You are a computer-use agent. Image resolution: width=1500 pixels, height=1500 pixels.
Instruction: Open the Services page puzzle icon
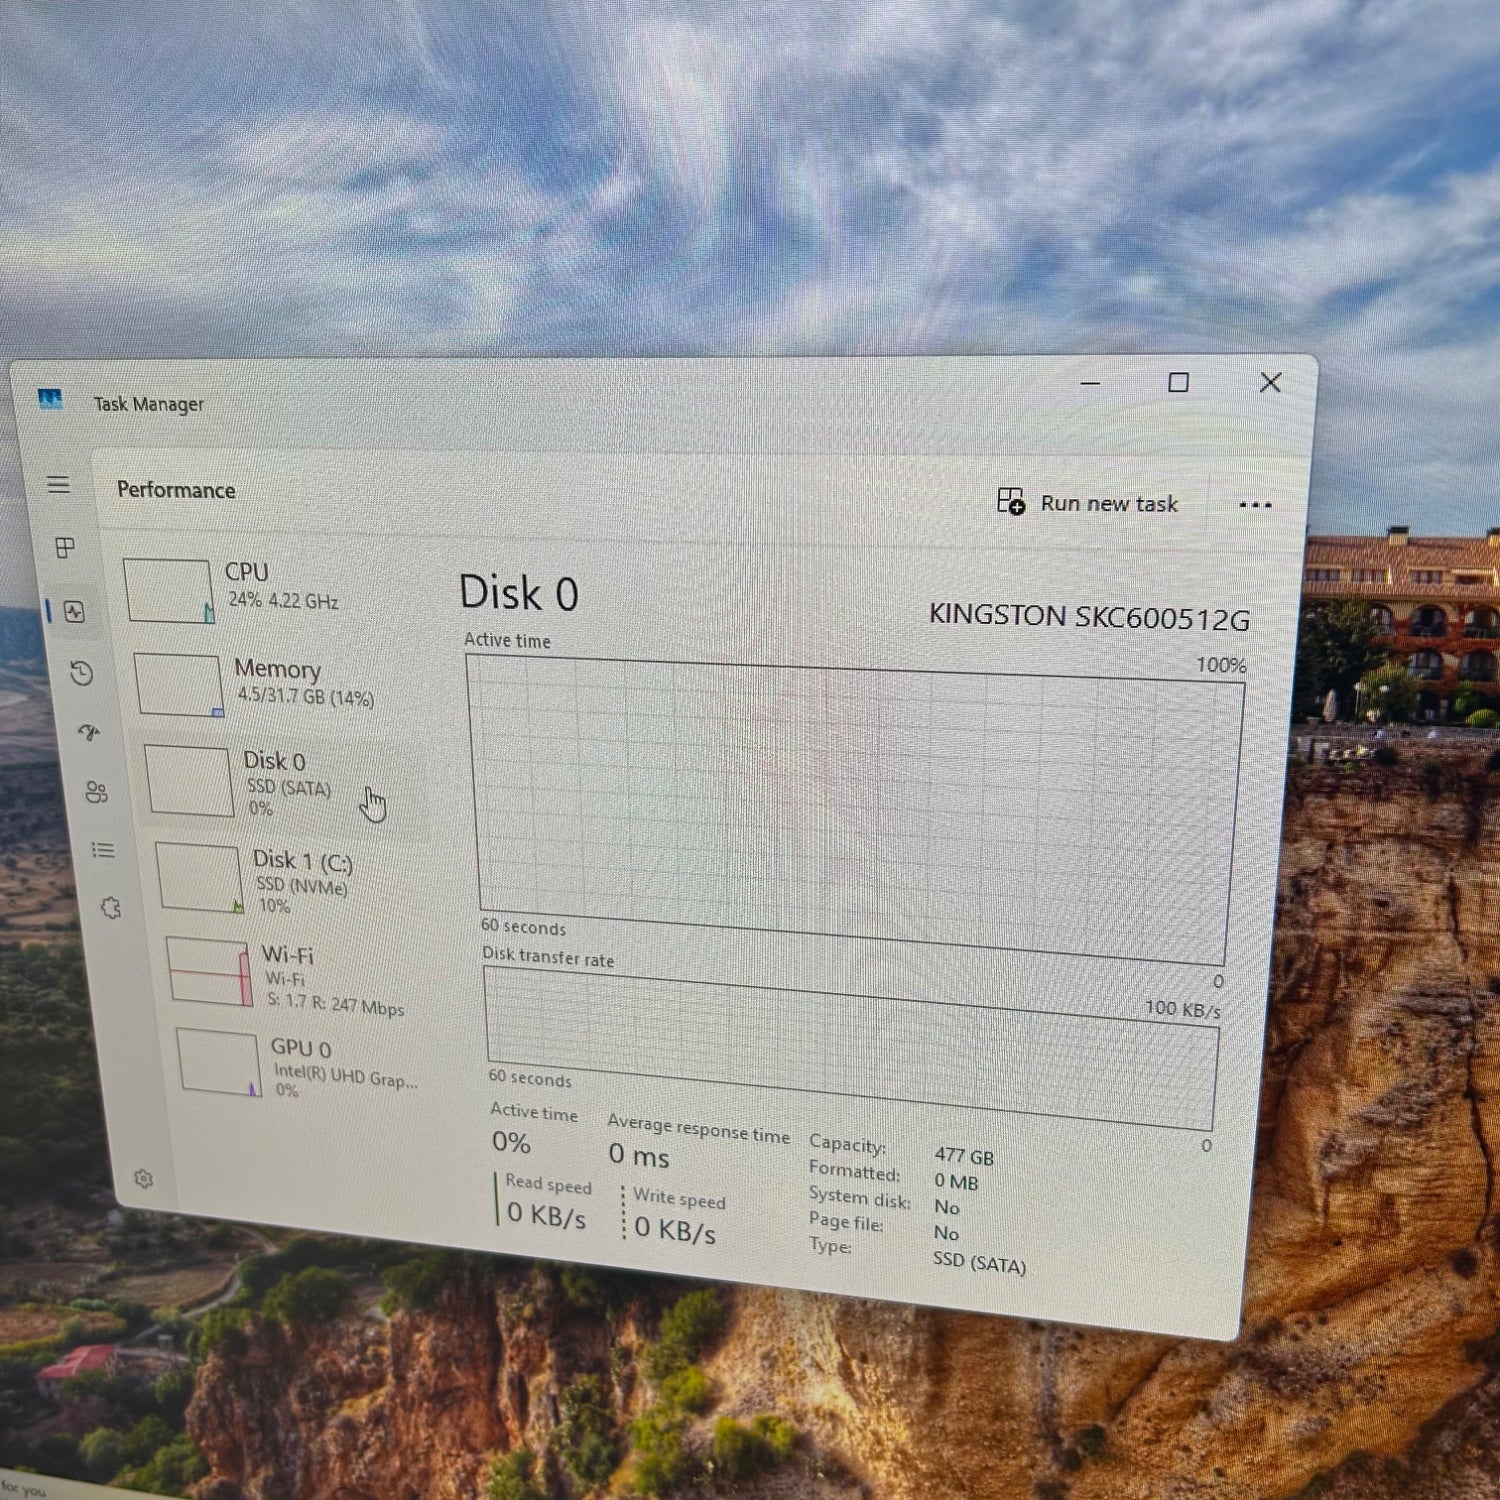click(111, 908)
